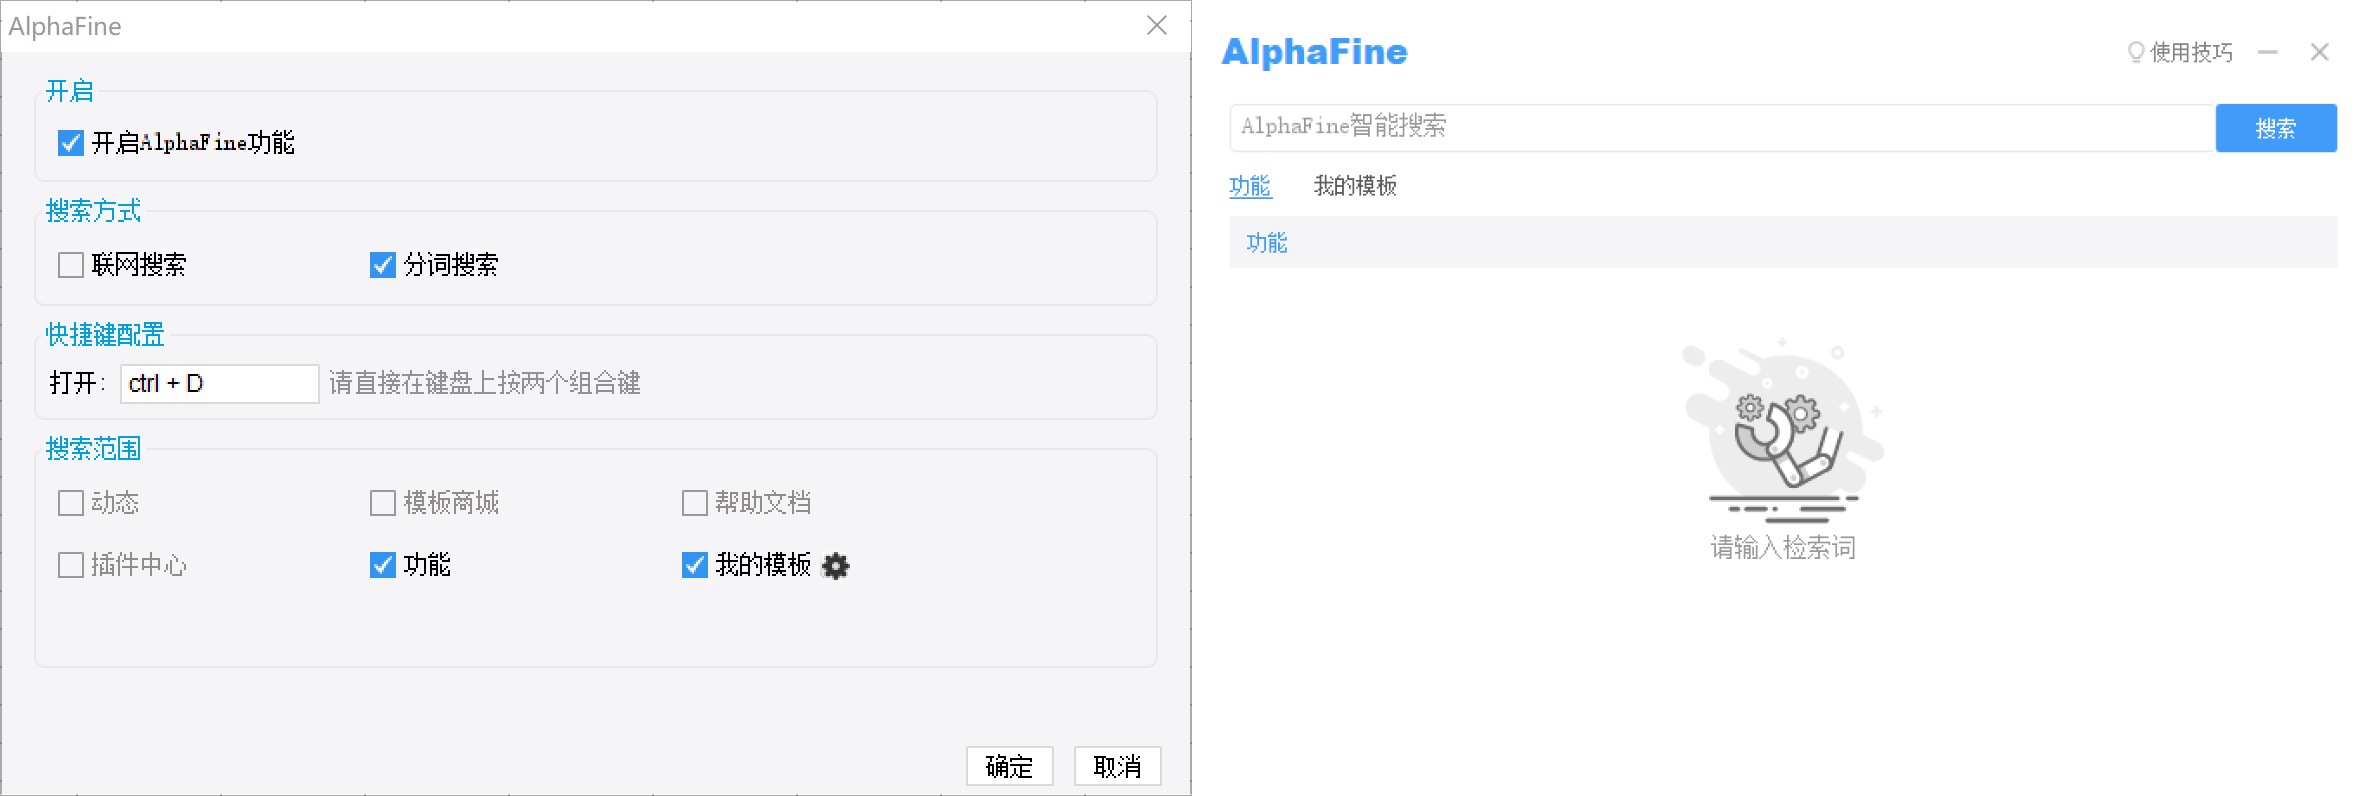The height and width of the screenshot is (796, 2372).
Task: Enable 帮助文档 in search scope
Action: [695, 503]
